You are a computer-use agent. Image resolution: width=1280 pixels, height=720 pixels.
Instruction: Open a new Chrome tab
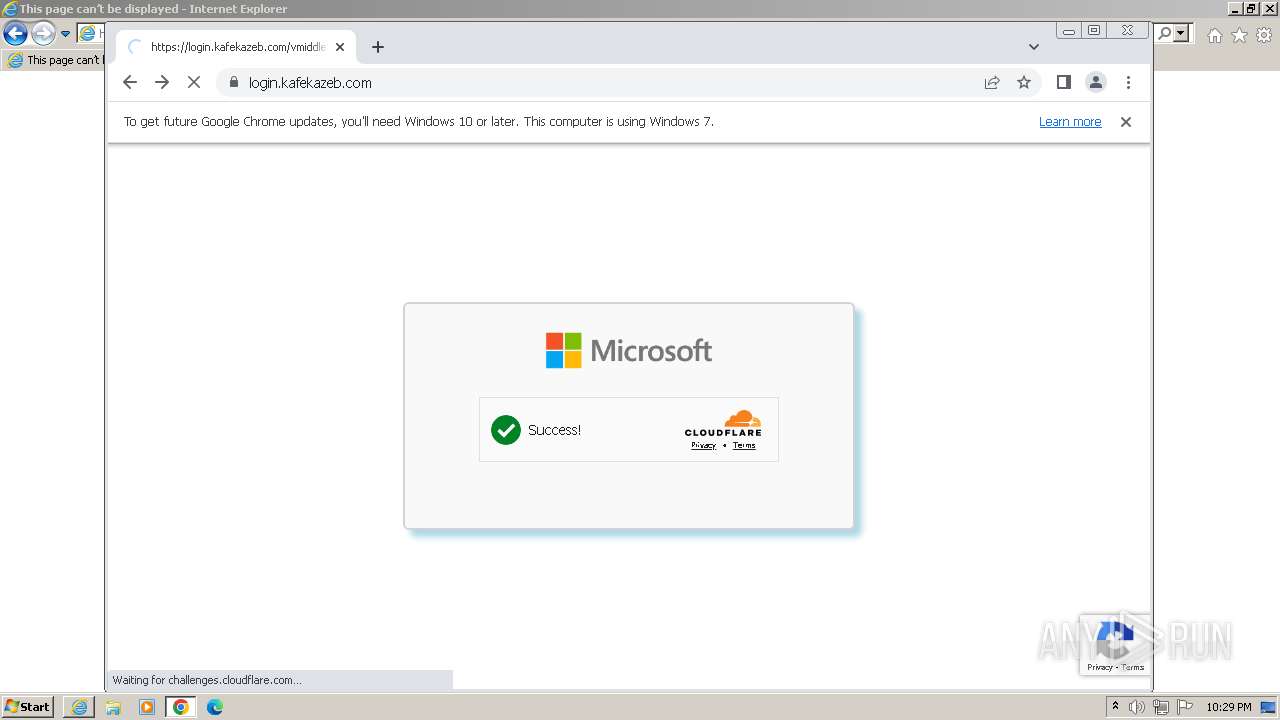pyautogui.click(x=377, y=47)
